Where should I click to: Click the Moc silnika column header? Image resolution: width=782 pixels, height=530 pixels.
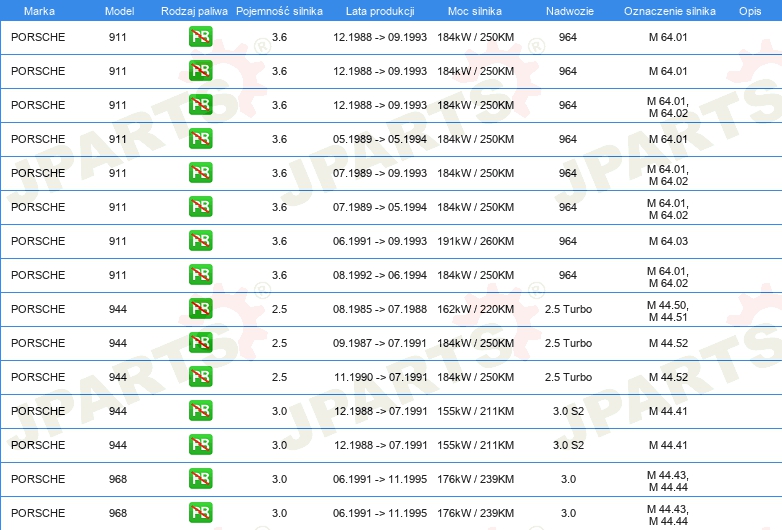pos(475,11)
